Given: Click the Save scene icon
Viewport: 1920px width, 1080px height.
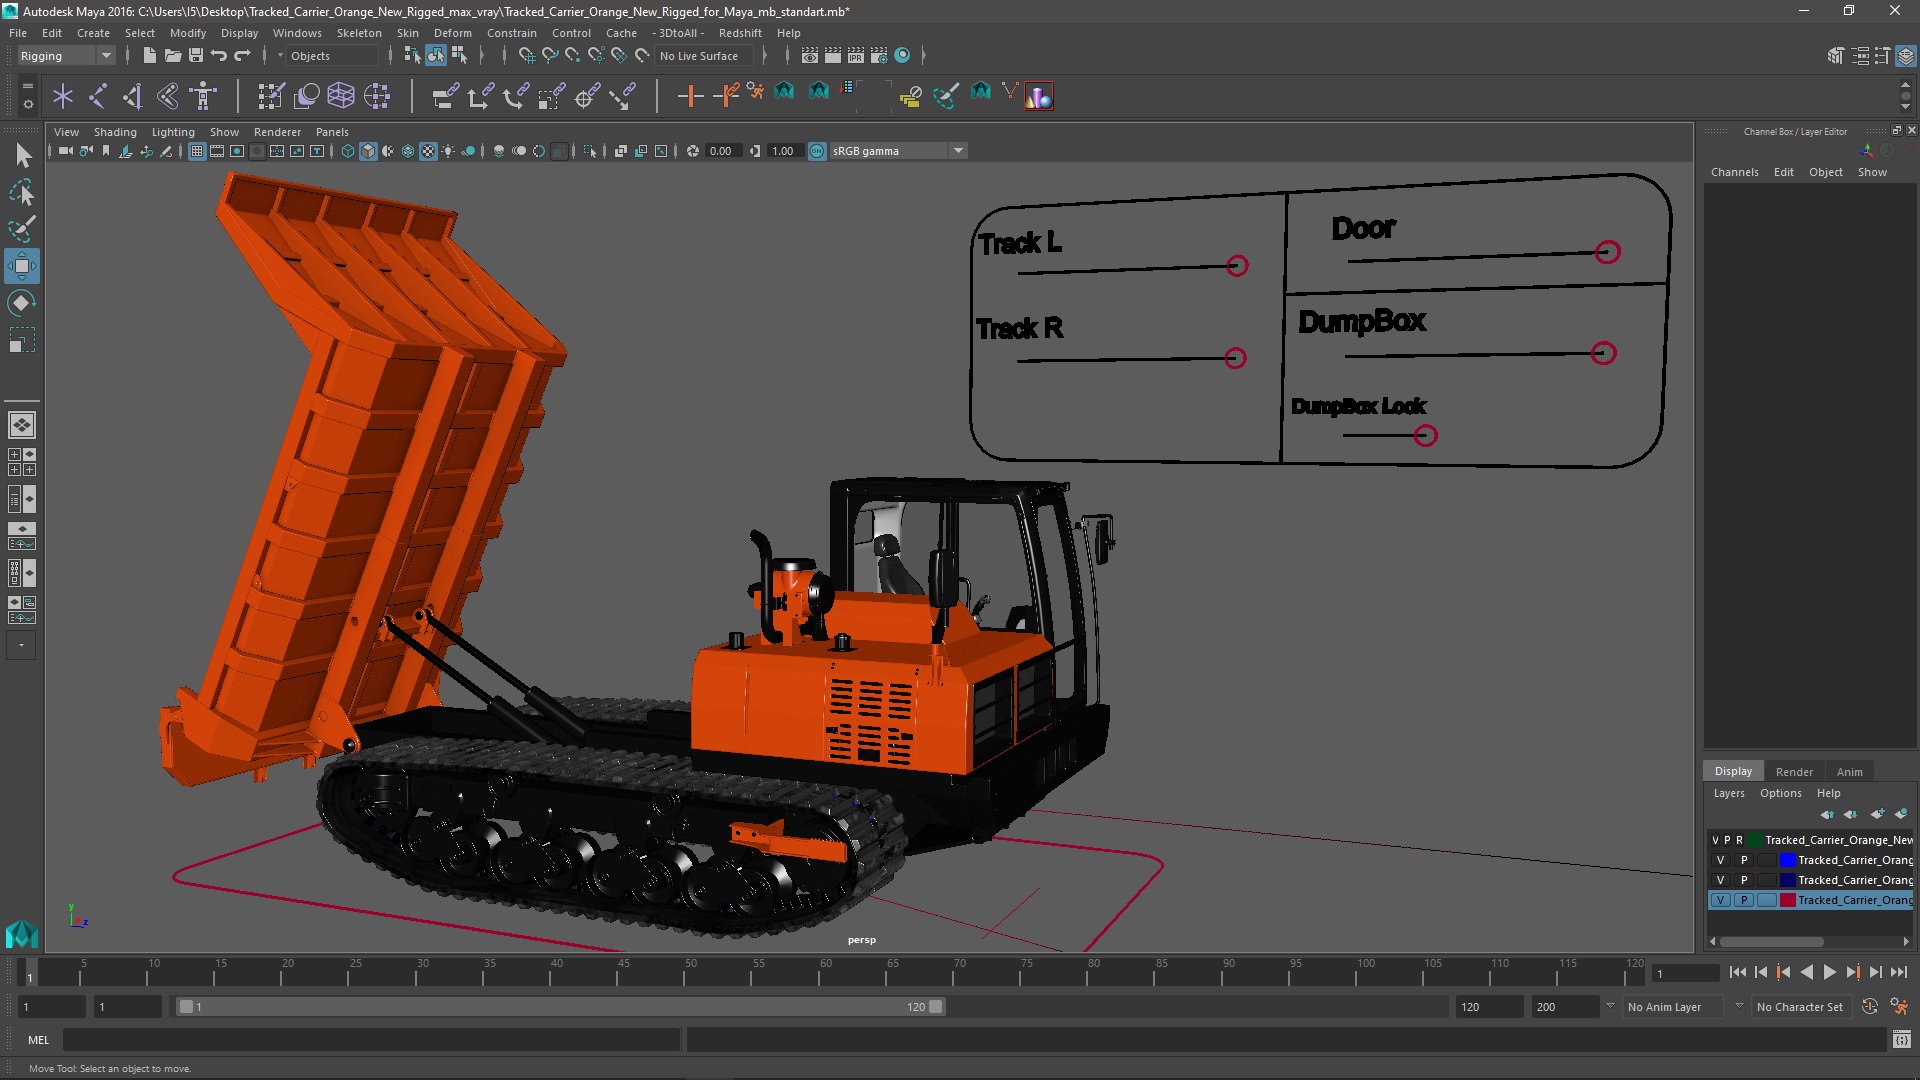Looking at the screenshot, I should (196, 56).
